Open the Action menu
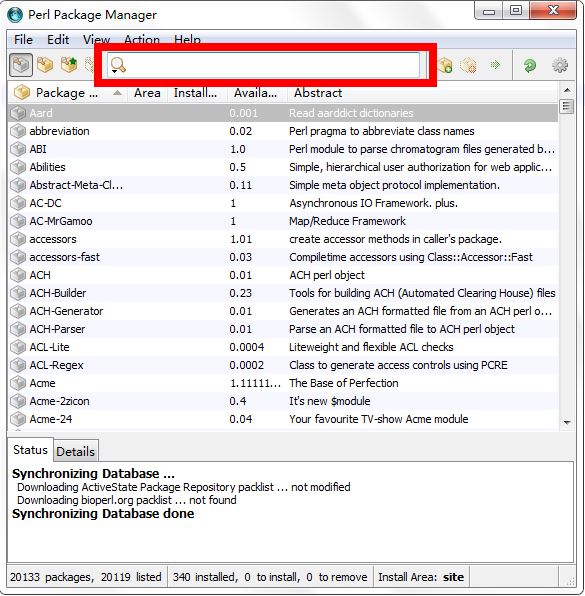This screenshot has height=596, width=585. click(x=142, y=40)
